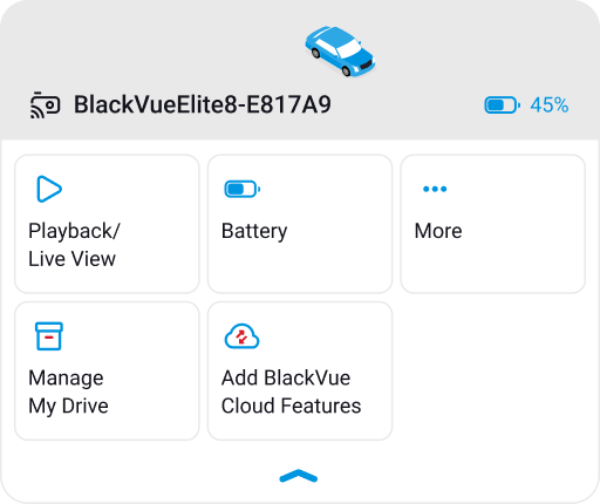The image size is (600, 504).
Task: Click the "My Drive" label text
Action: pos(68,406)
